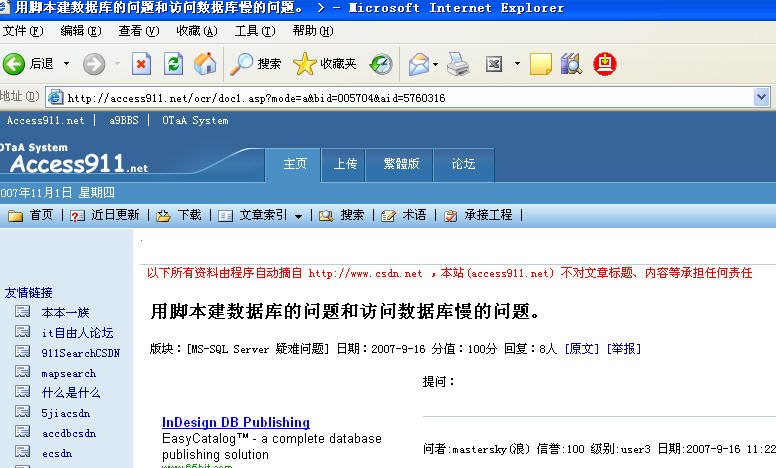
Task: Switch to the 繁體版 tab
Action: tap(401, 164)
